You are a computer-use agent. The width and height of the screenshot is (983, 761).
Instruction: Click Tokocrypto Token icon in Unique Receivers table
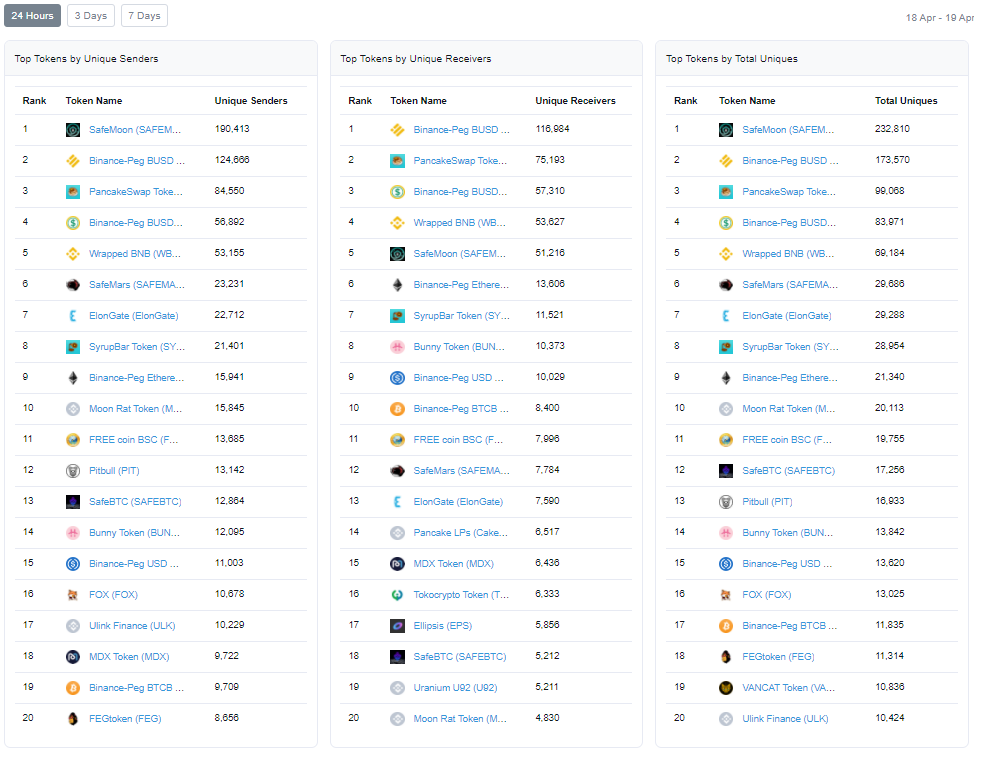tap(397, 595)
